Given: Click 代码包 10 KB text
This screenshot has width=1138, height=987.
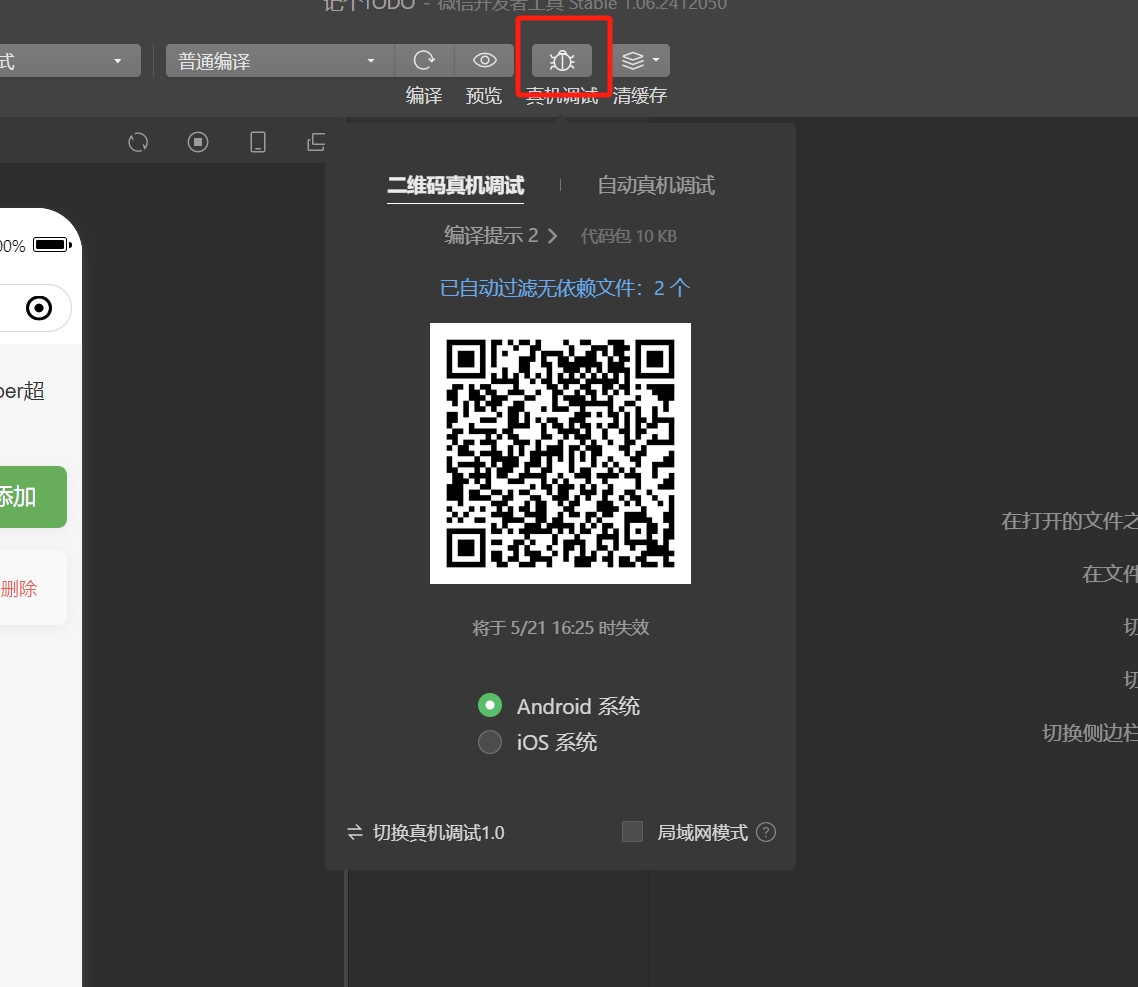Looking at the screenshot, I should [629, 236].
